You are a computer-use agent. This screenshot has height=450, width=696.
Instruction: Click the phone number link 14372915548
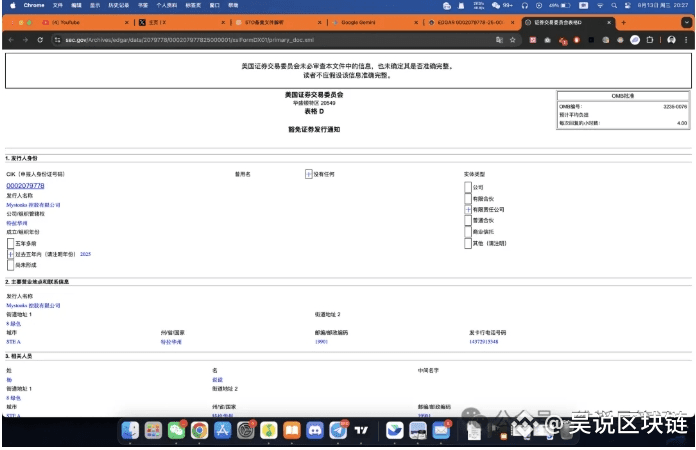tap(484, 341)
